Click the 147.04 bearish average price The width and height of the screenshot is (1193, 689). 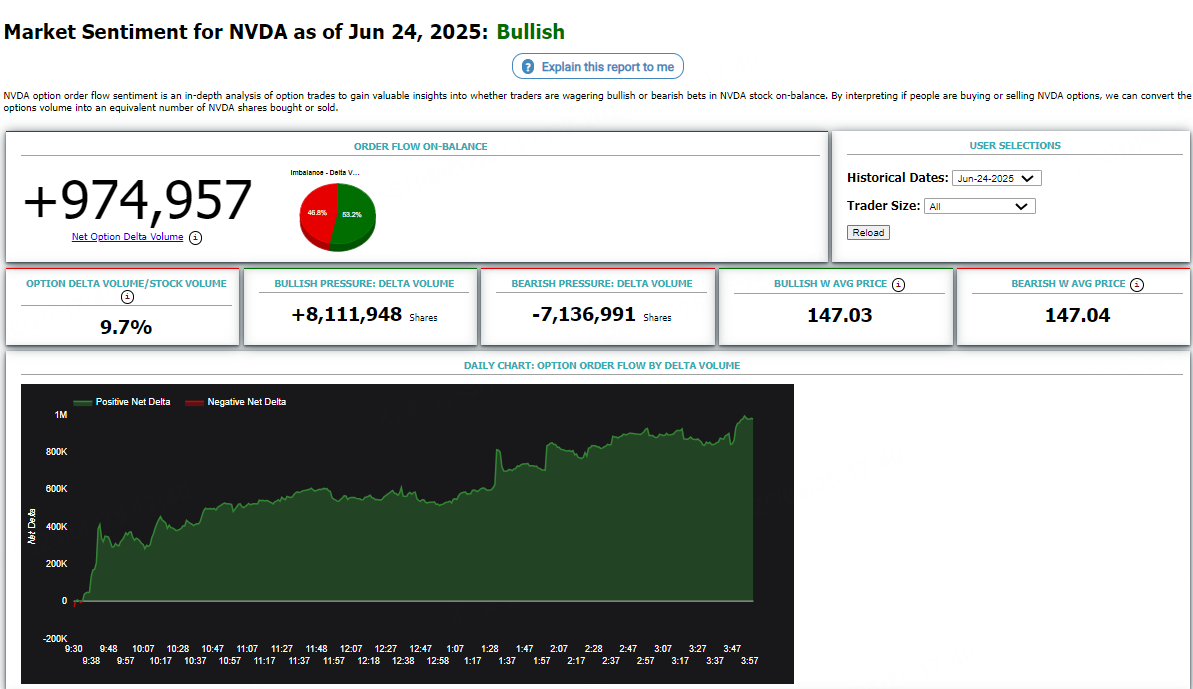coord(1077,315)
